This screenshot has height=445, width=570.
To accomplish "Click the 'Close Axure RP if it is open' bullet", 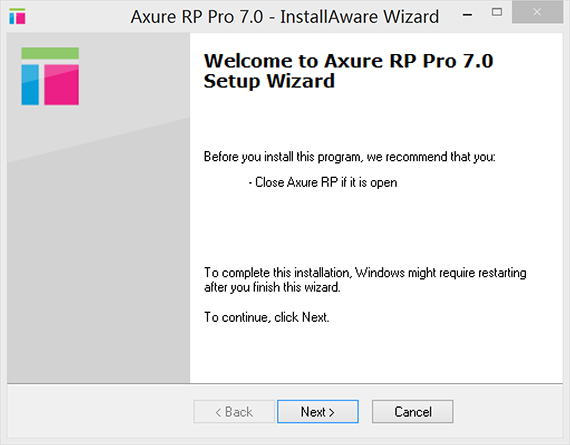I will point(323,182).
